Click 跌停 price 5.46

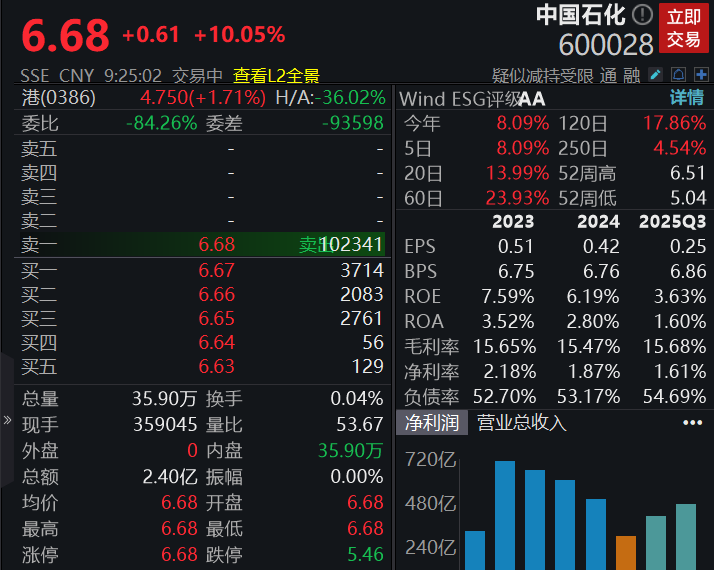(x=365, y=554)
